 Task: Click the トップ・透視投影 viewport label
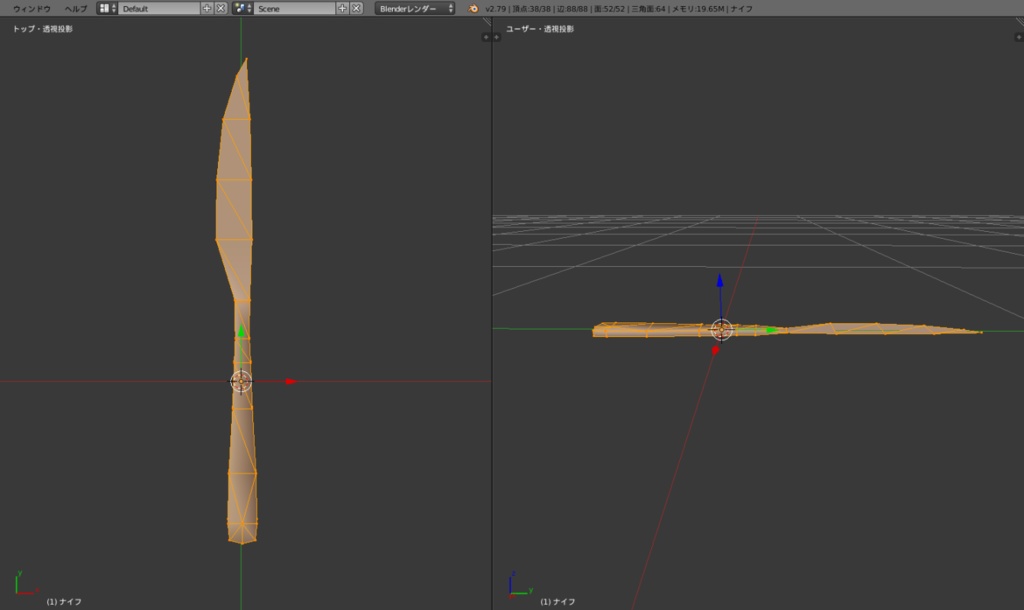coord(42,29)
